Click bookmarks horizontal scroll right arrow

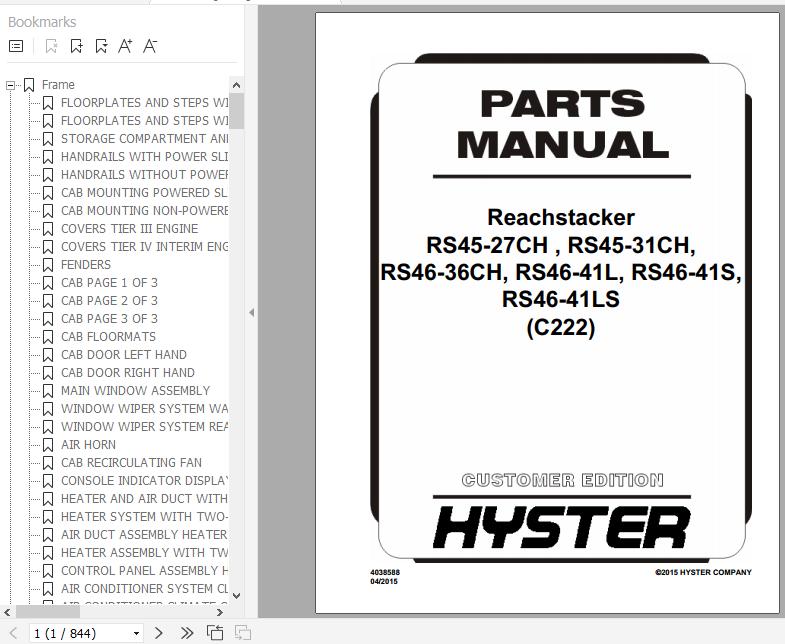click(219, 612)
